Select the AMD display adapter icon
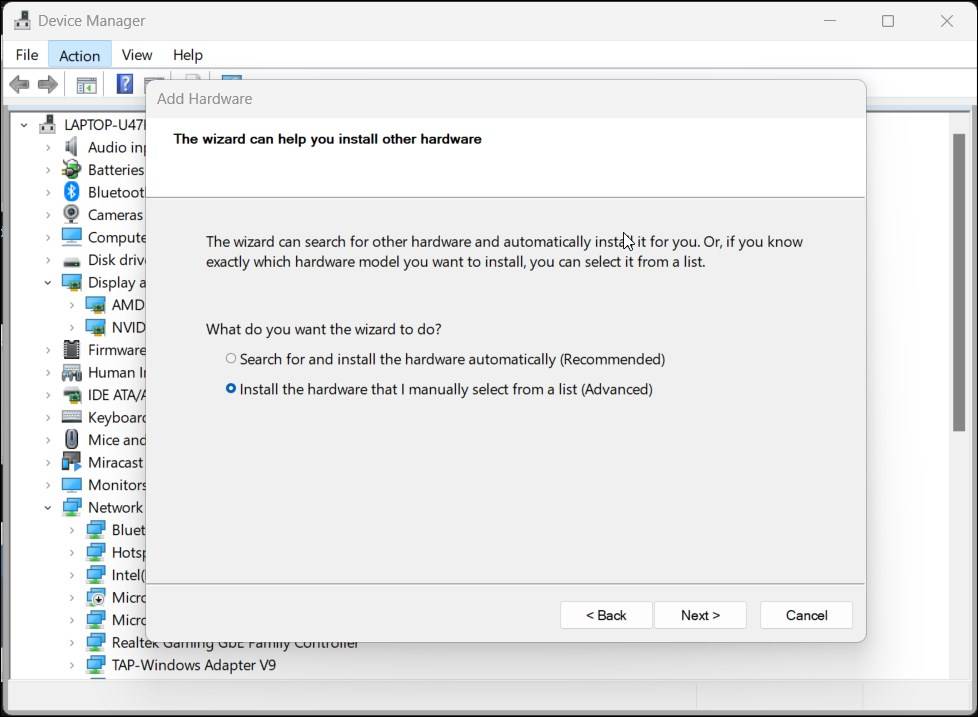Image resolution: width=978 pixels, height=717 pixels. (95, 305)
